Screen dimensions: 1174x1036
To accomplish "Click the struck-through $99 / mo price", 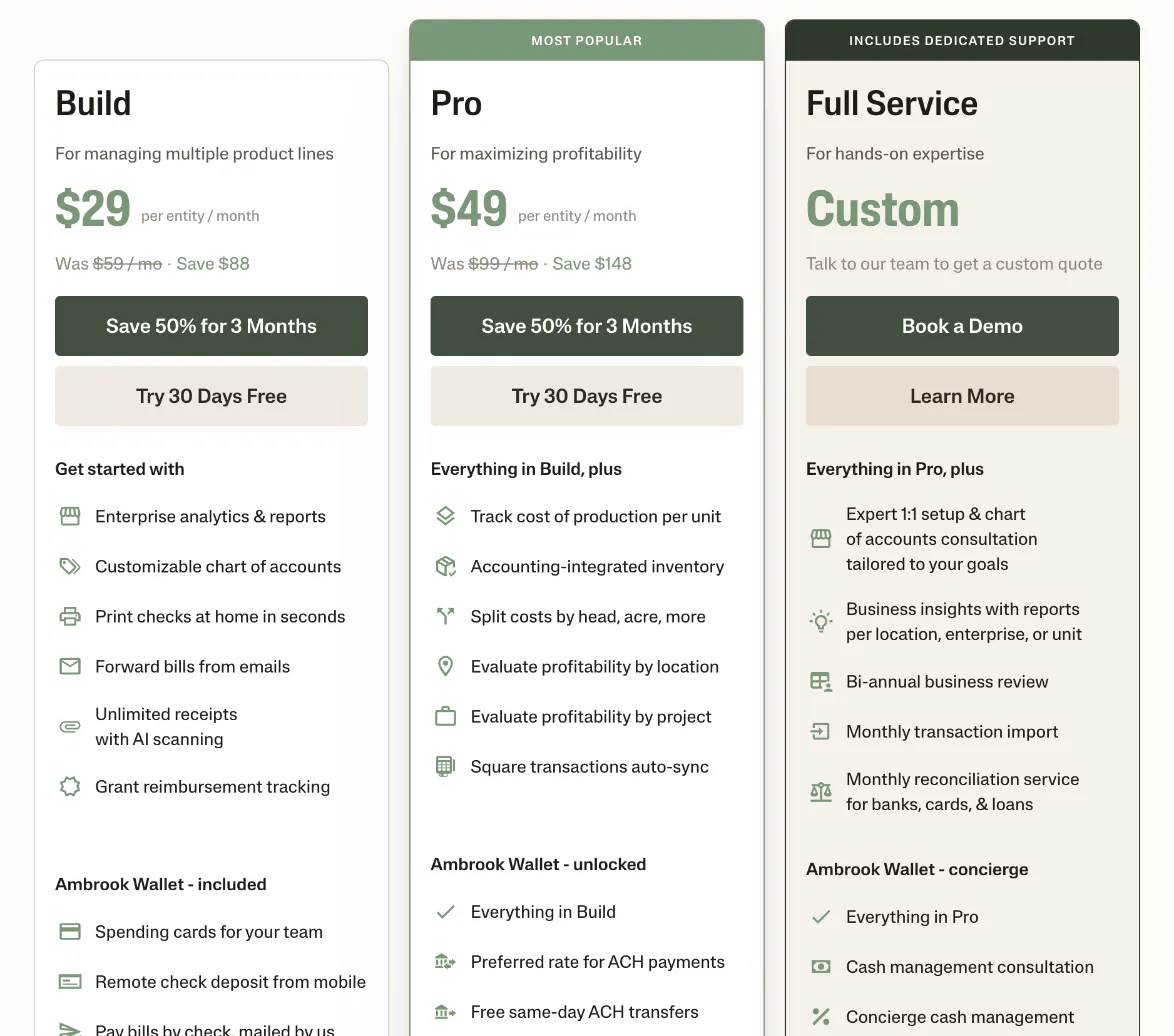I will point(503,263).
